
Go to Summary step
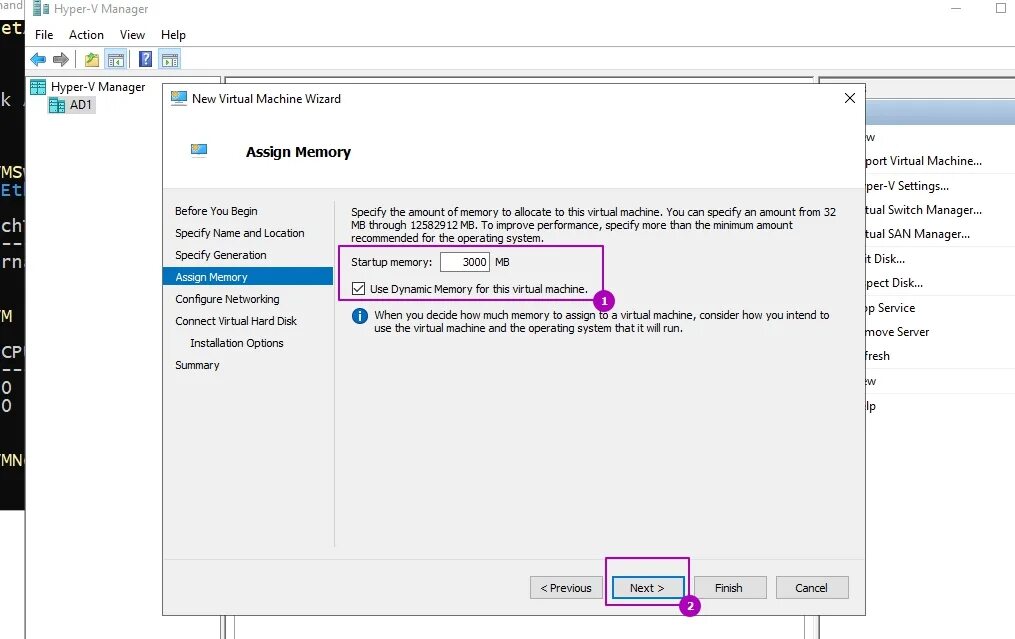tap(197, 365)
